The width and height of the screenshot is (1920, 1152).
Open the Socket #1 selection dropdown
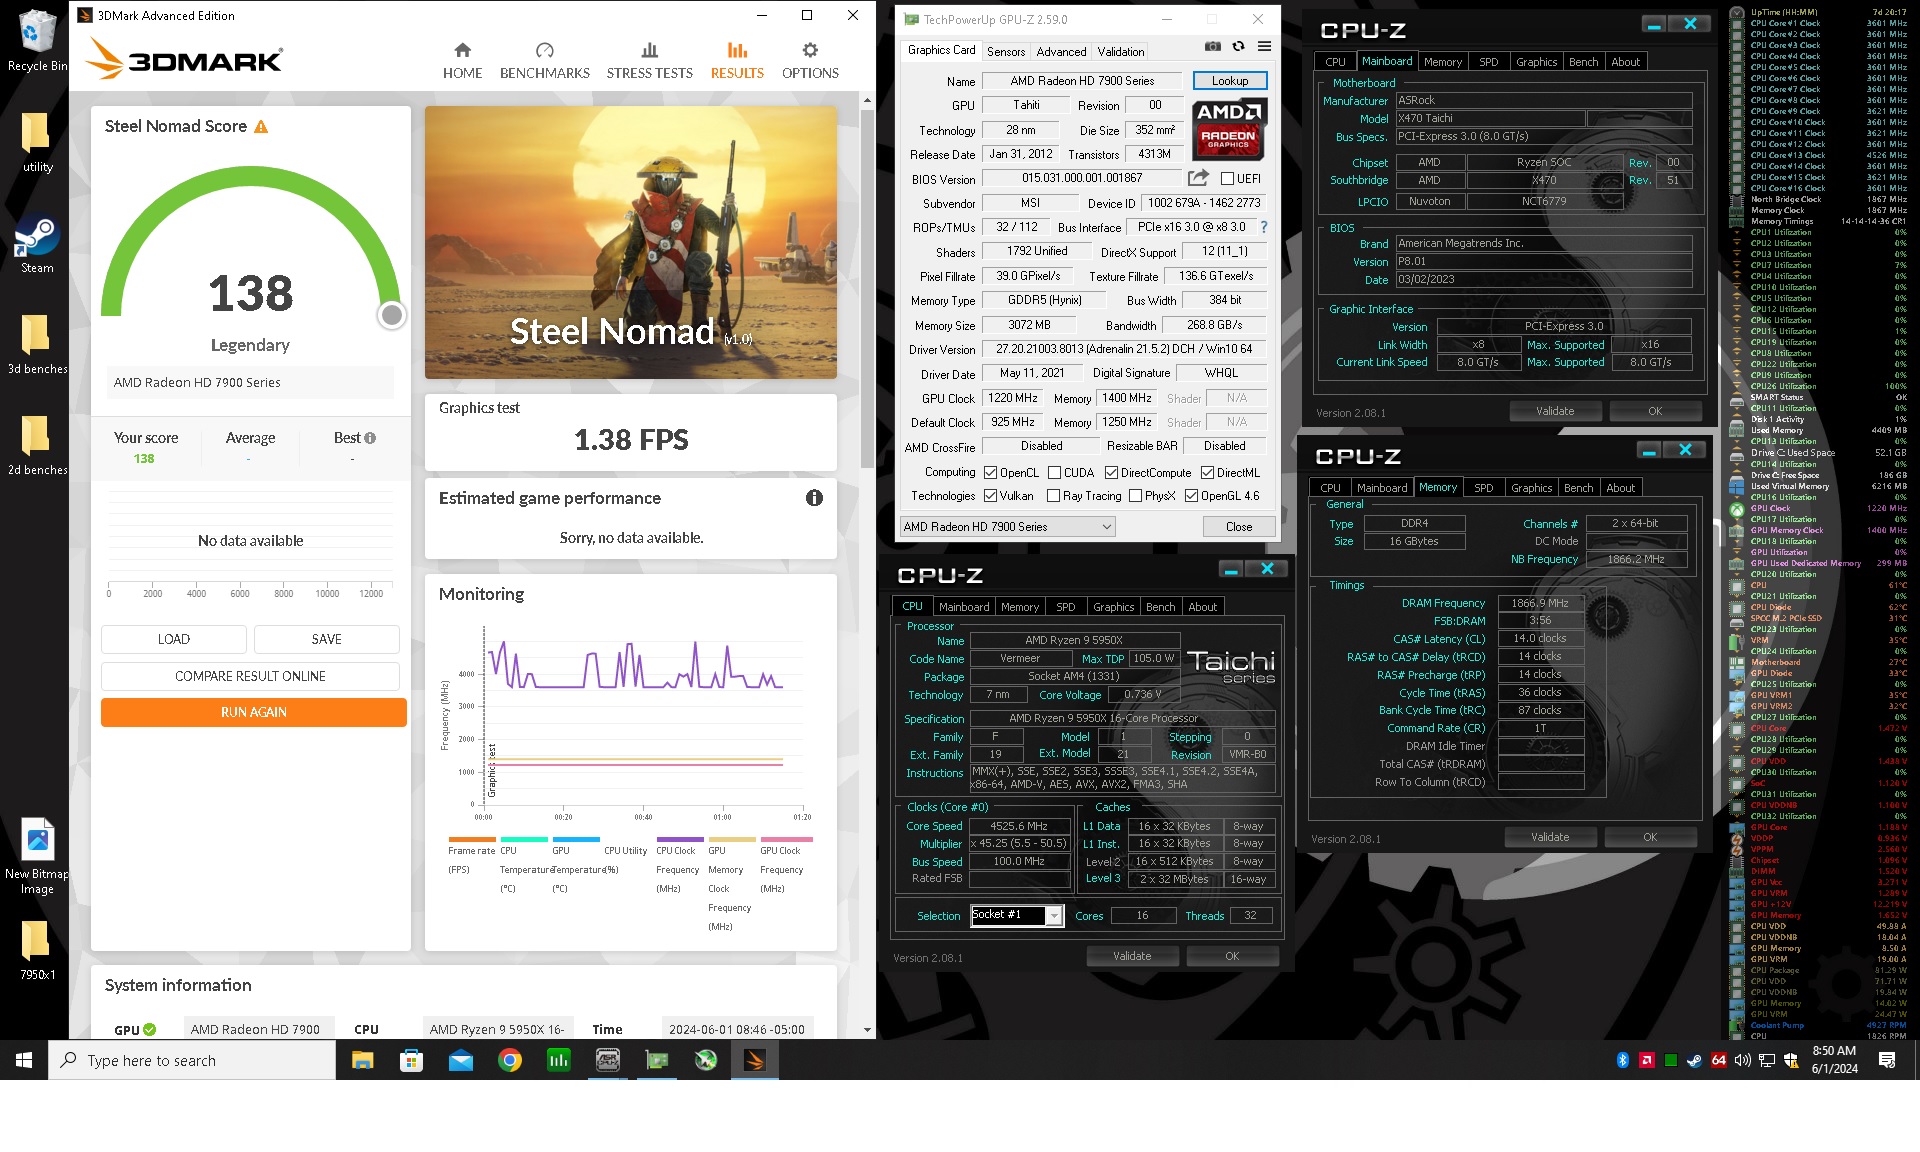pyautogui.click(x=1016, y=915)
